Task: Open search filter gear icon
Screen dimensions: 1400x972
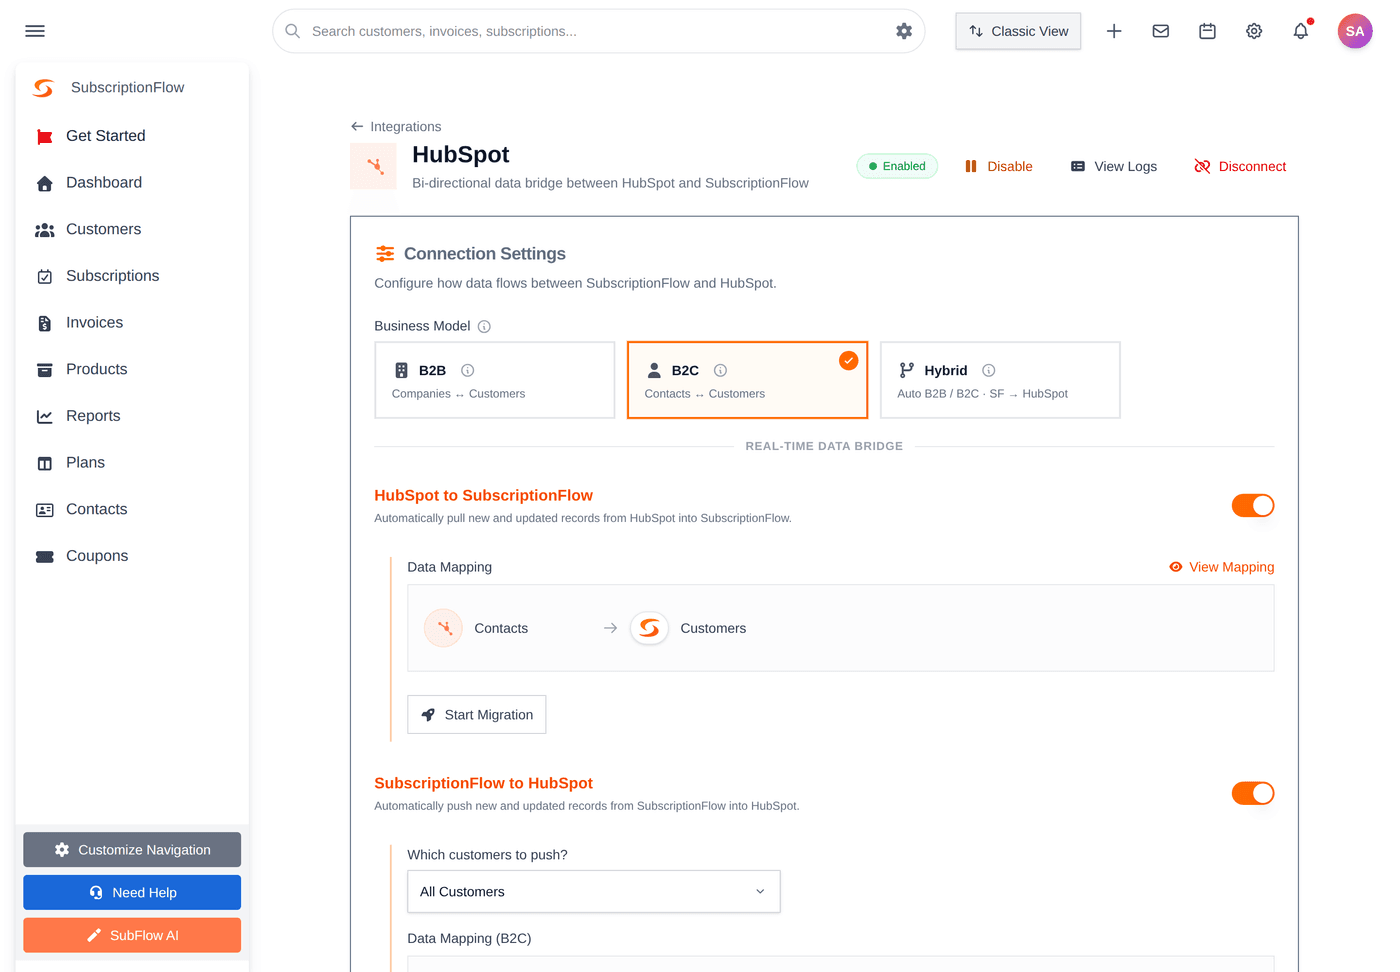Action: tap(904, 31)
